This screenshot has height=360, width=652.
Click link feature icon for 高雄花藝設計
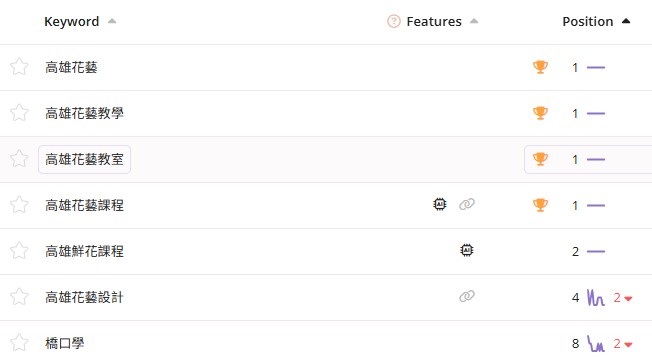tap(467, 296)
